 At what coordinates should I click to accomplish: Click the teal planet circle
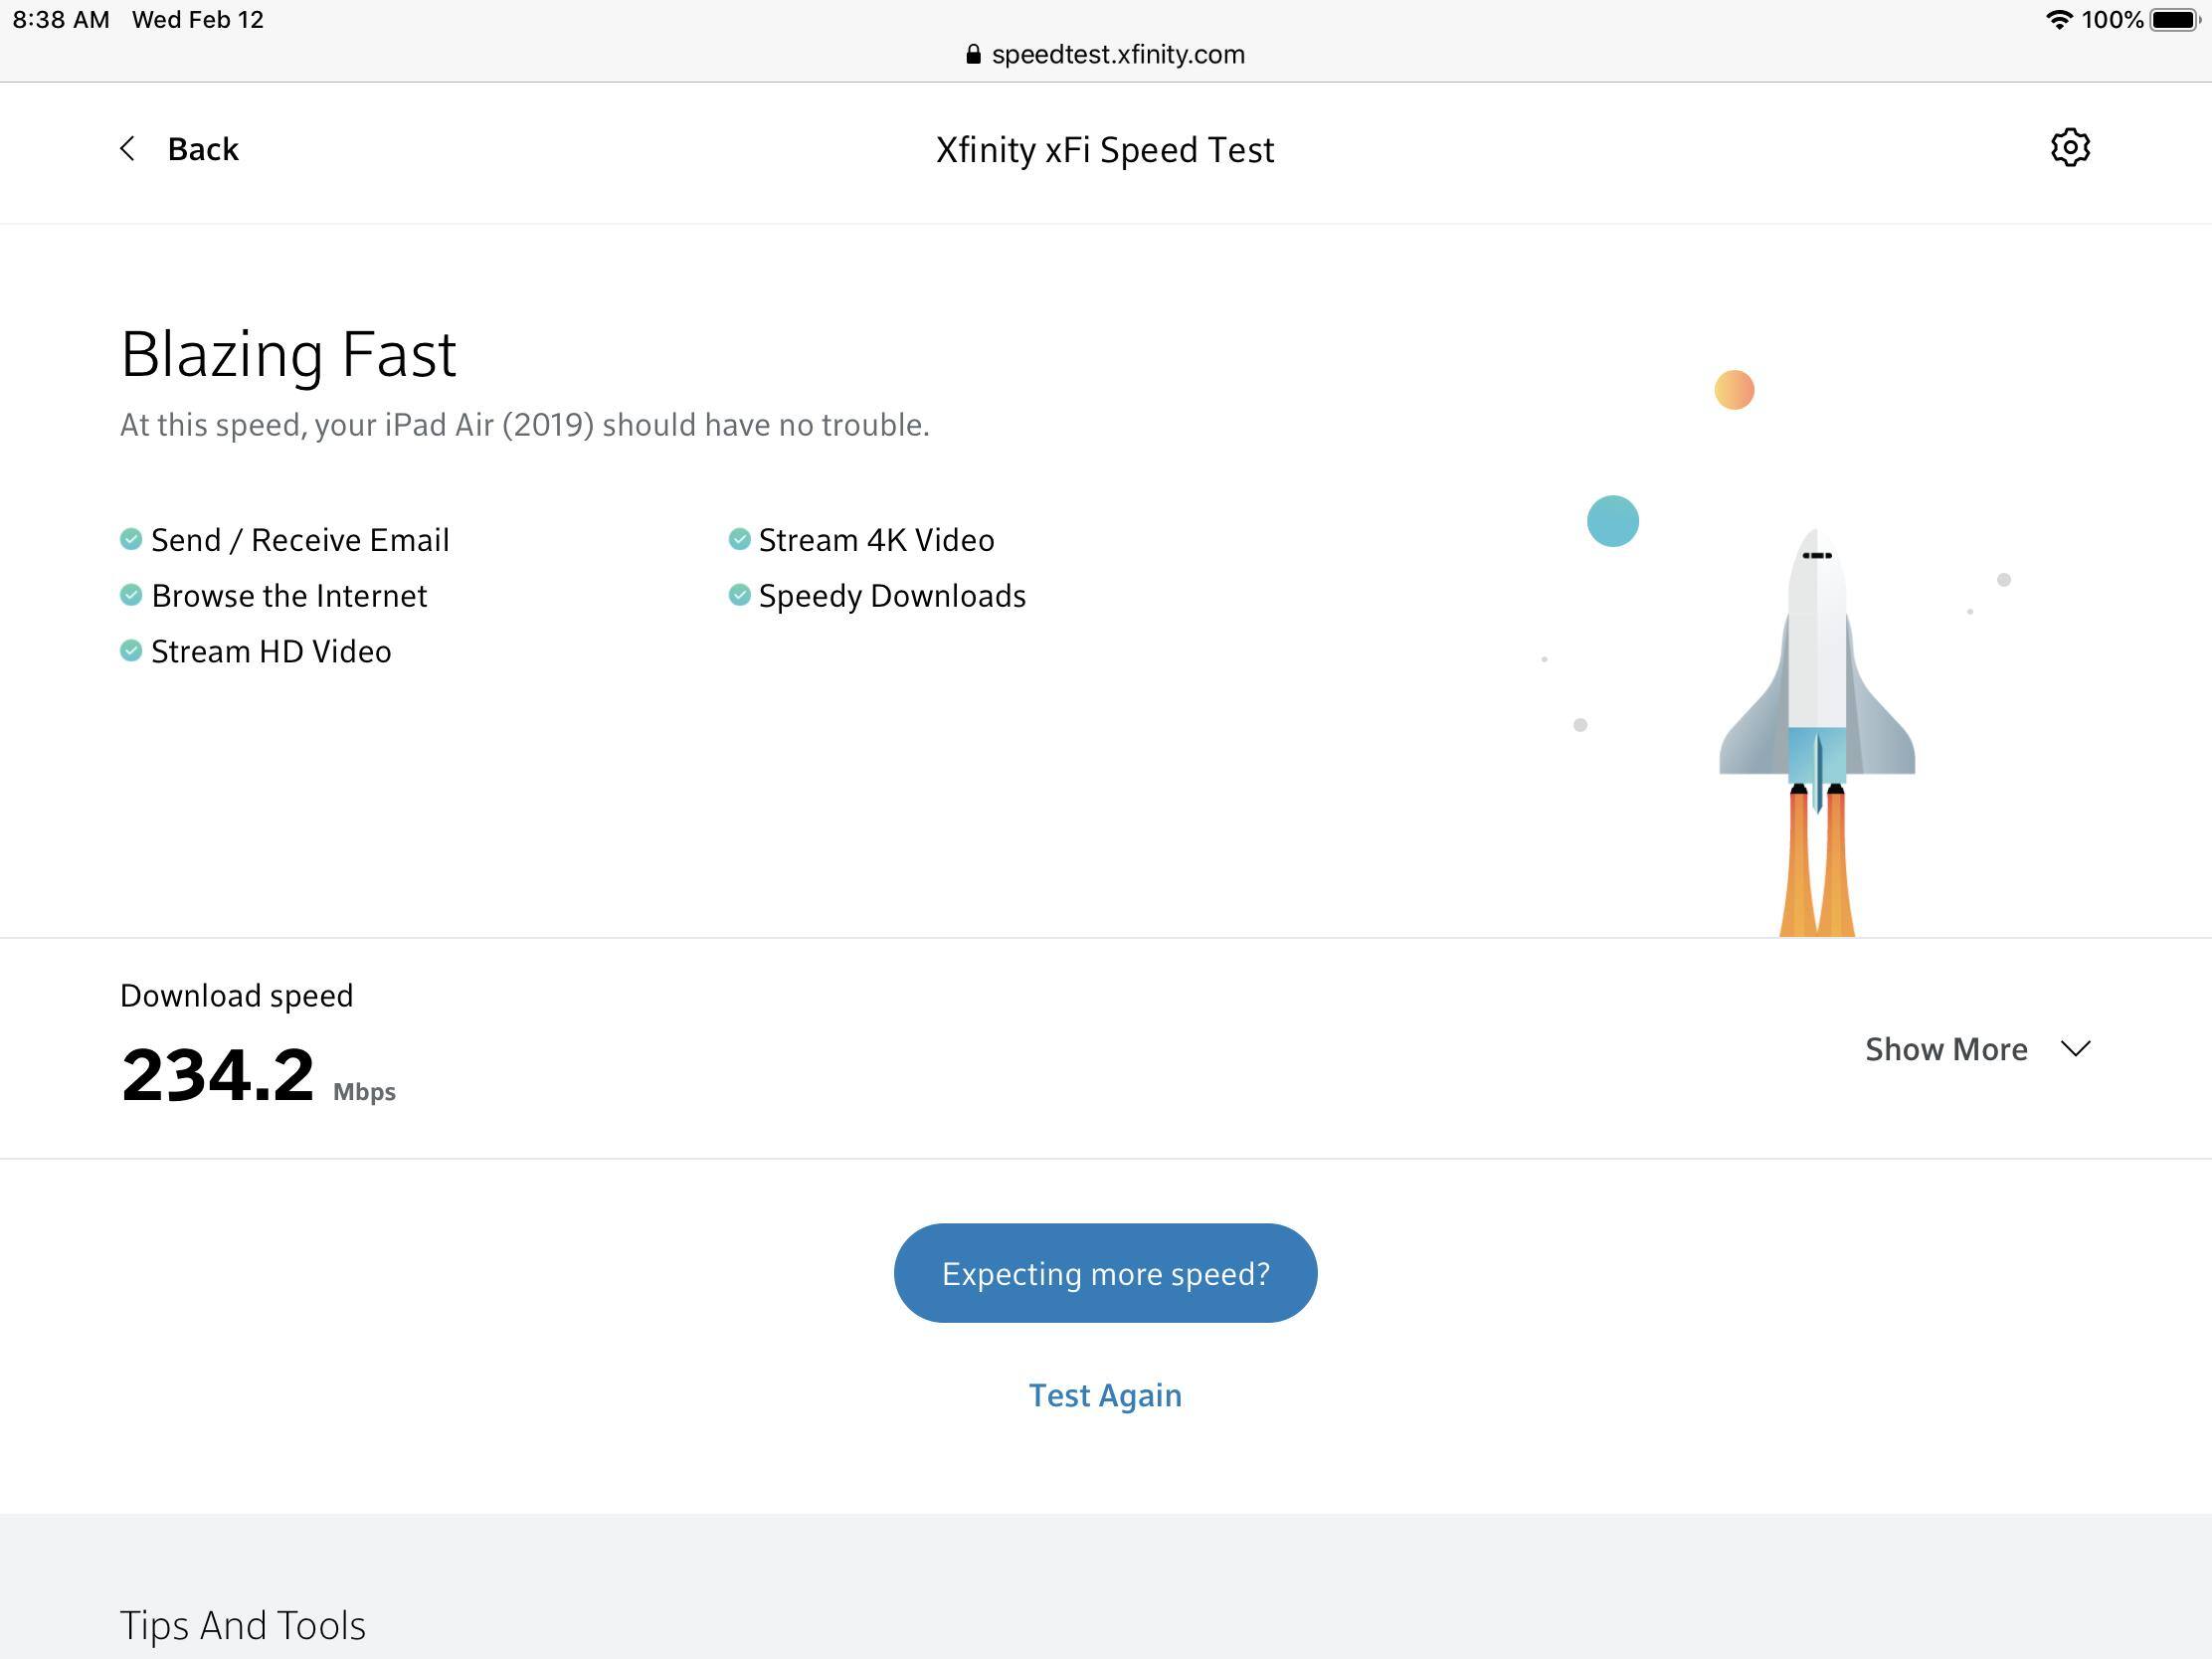pyautogui.click(x=1612, y=521)
